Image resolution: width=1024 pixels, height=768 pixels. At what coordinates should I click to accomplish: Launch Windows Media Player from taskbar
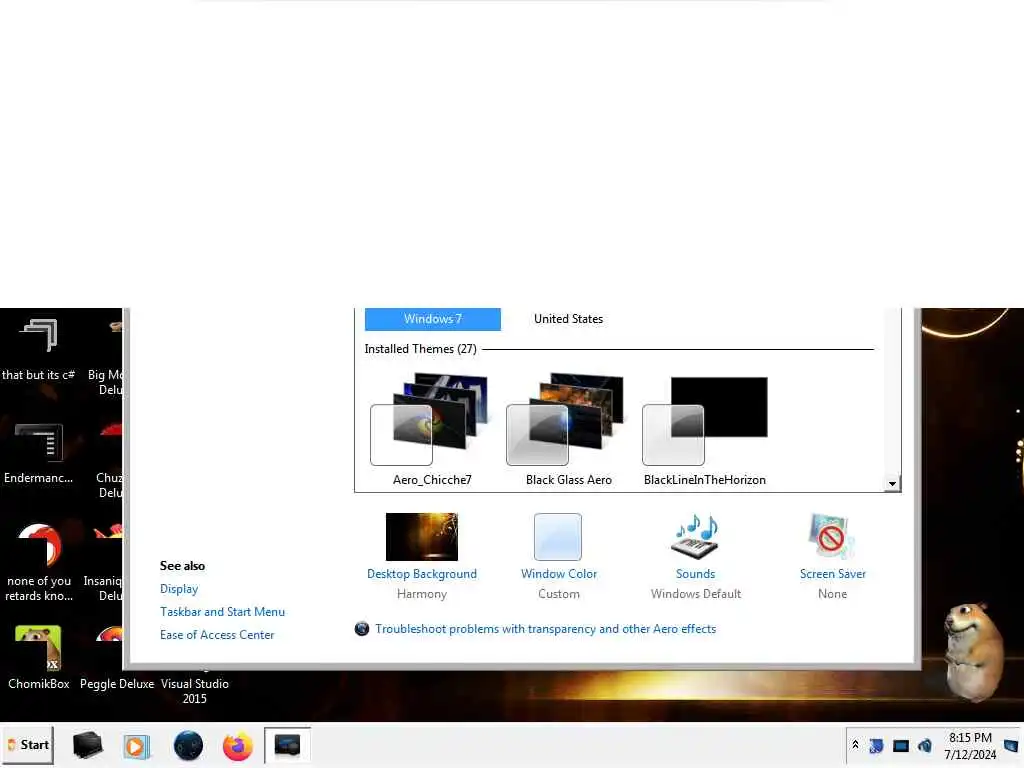tap(136, 745)
